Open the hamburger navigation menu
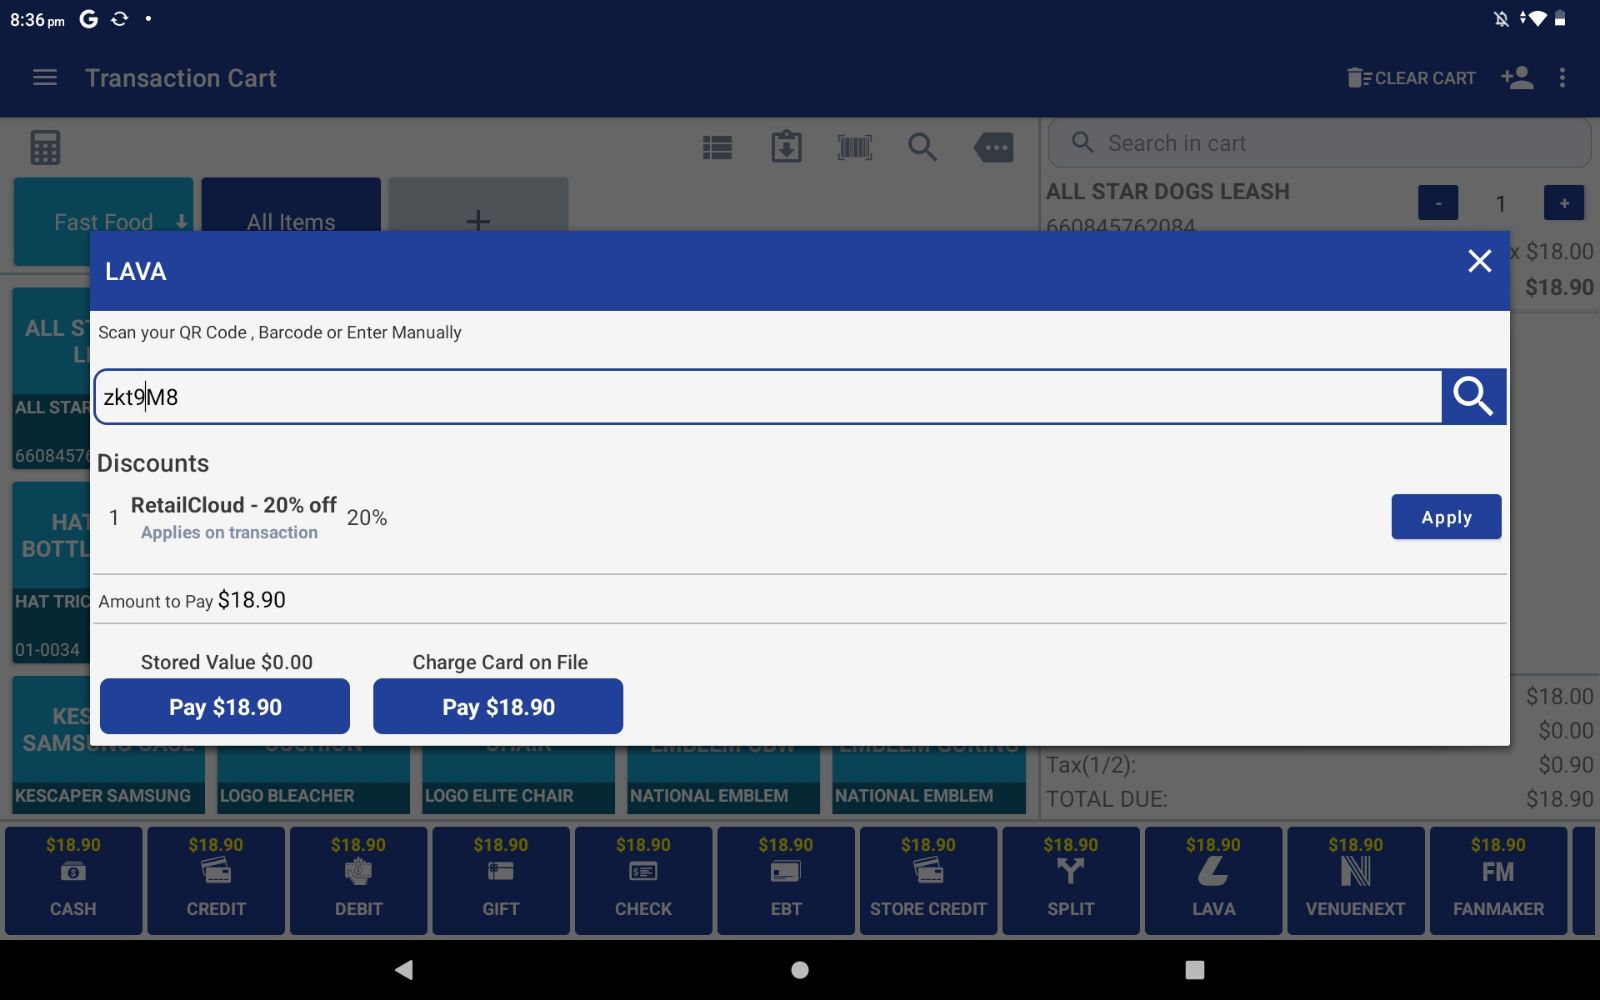 [45, 78]
